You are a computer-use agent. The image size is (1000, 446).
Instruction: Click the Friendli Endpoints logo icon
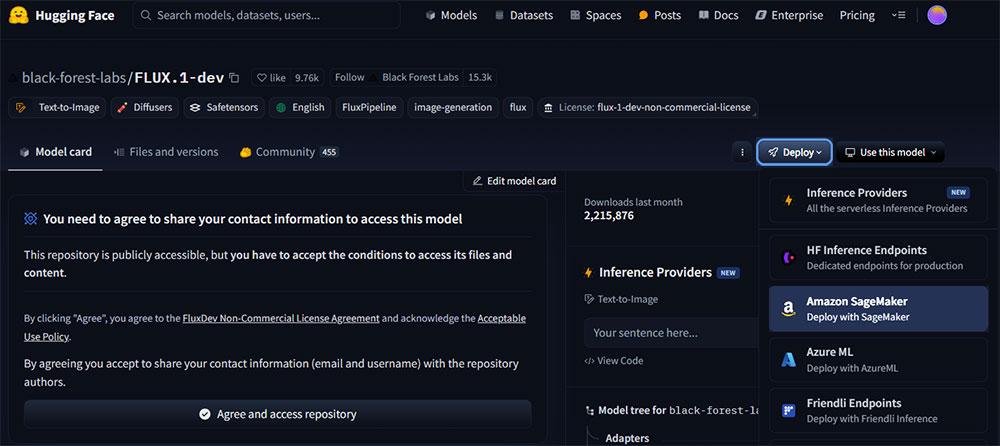pos(788,411)
